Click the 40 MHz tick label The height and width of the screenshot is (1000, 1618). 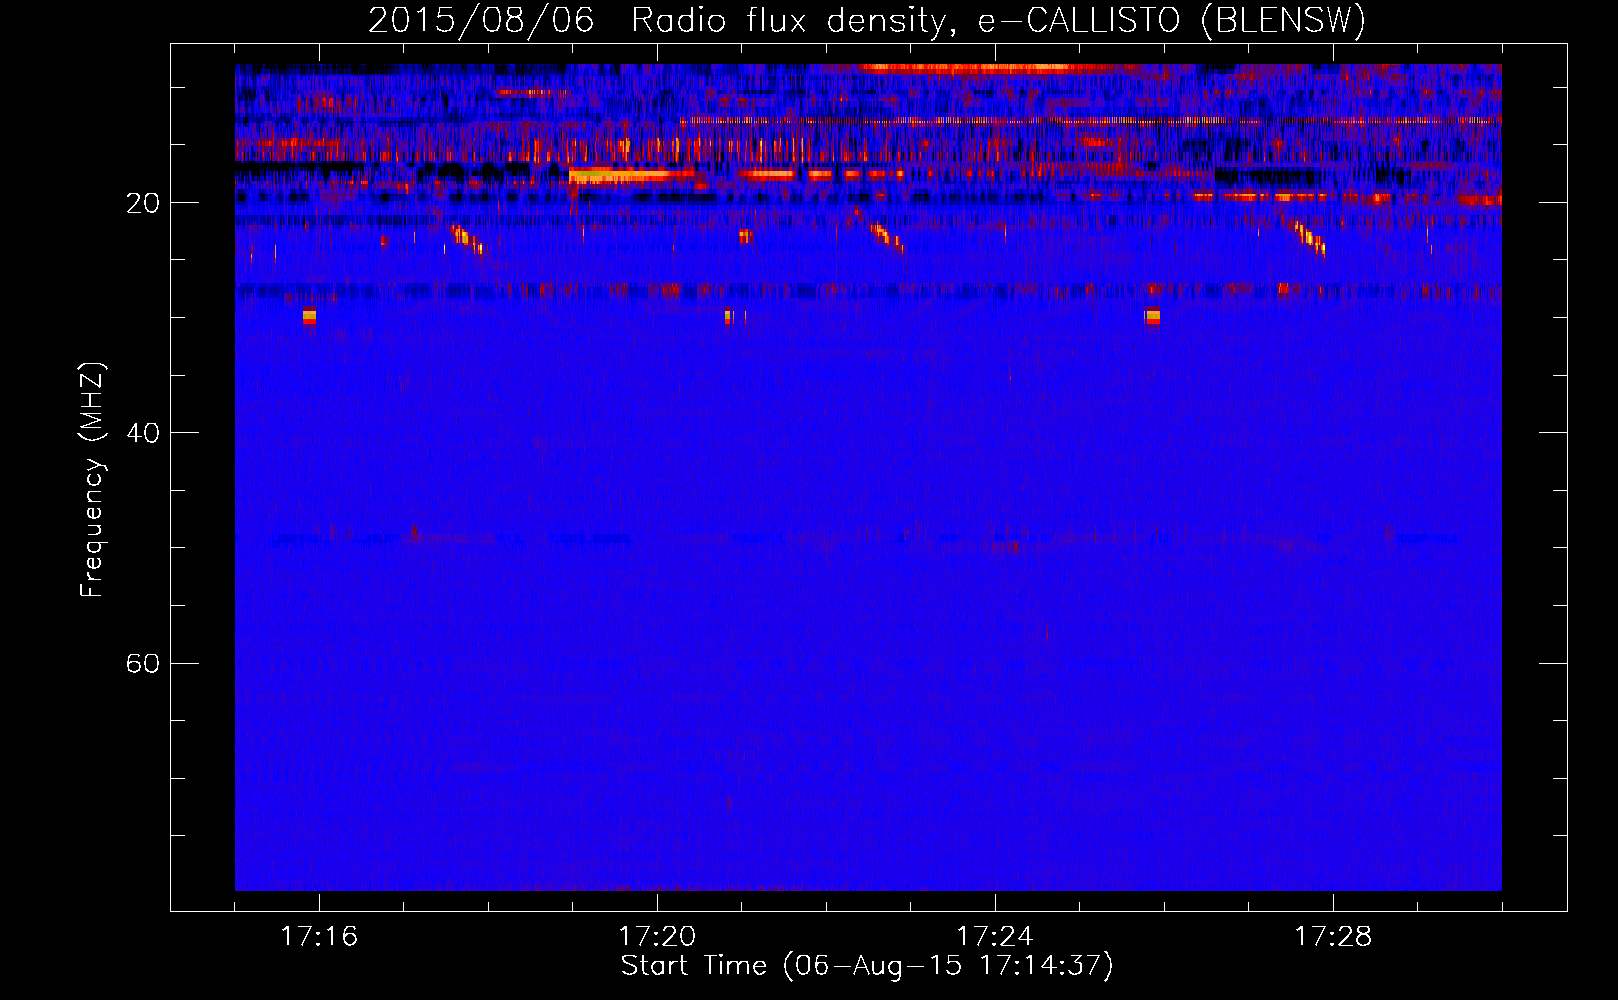tap(142, 433)
